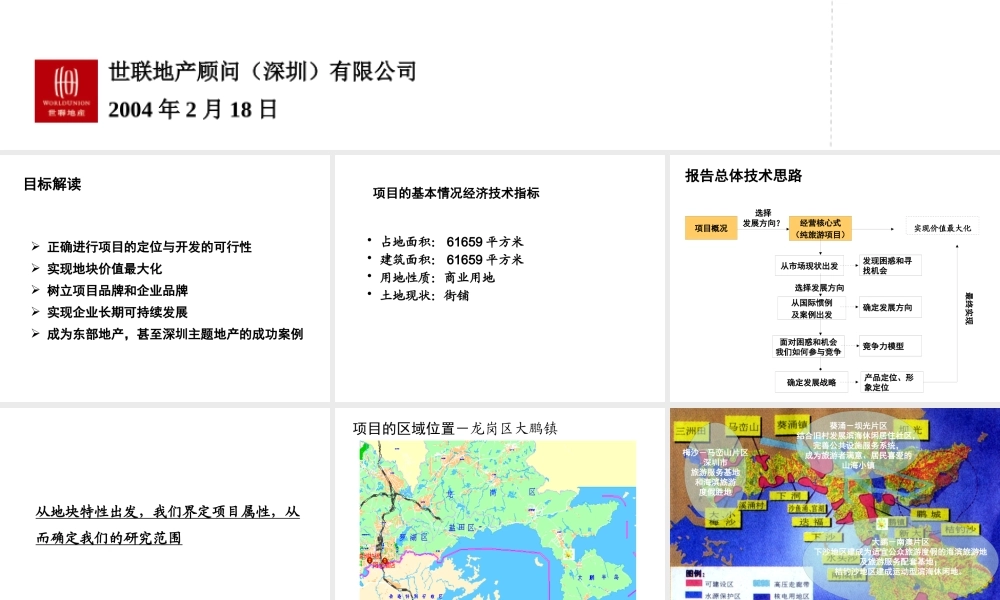Click heading 项目的基本情况经济技术指标

(x=456, y=193)
